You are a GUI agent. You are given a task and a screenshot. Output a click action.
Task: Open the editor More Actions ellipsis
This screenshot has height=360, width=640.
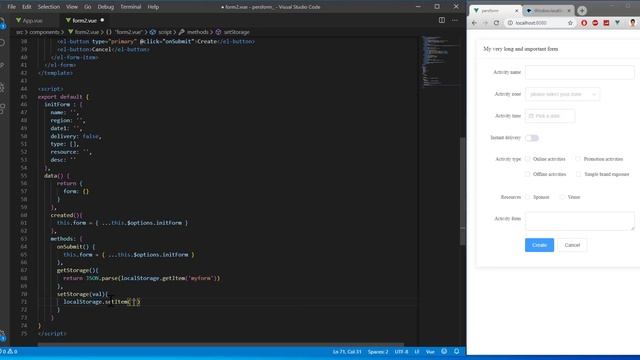coord(455,20)
